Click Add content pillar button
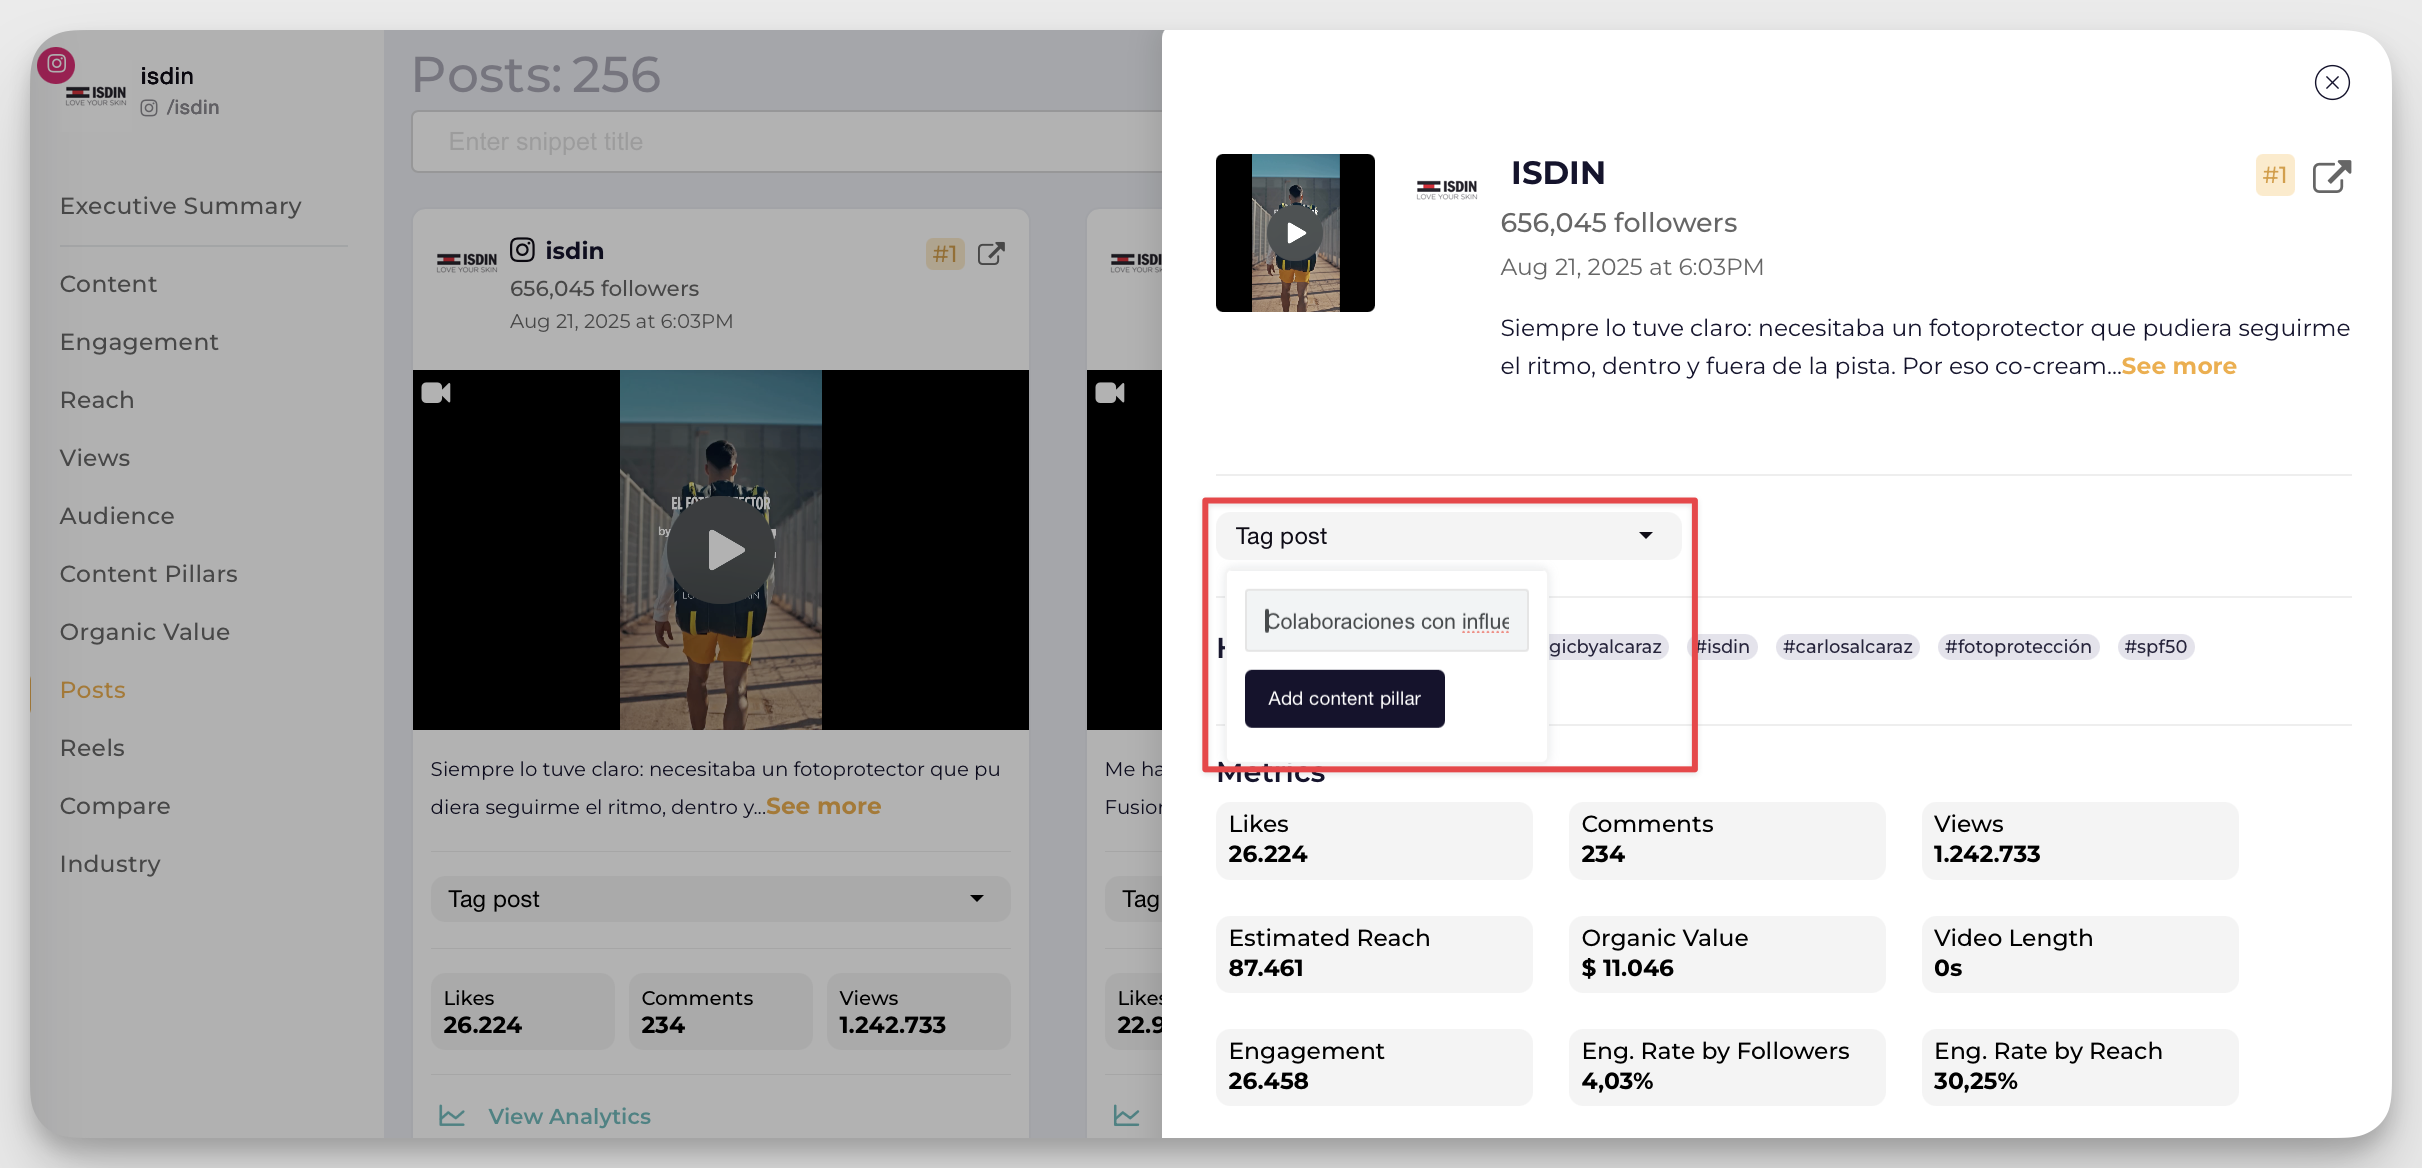Screen dimensions: 2422x1168 tap(1344, 699)
